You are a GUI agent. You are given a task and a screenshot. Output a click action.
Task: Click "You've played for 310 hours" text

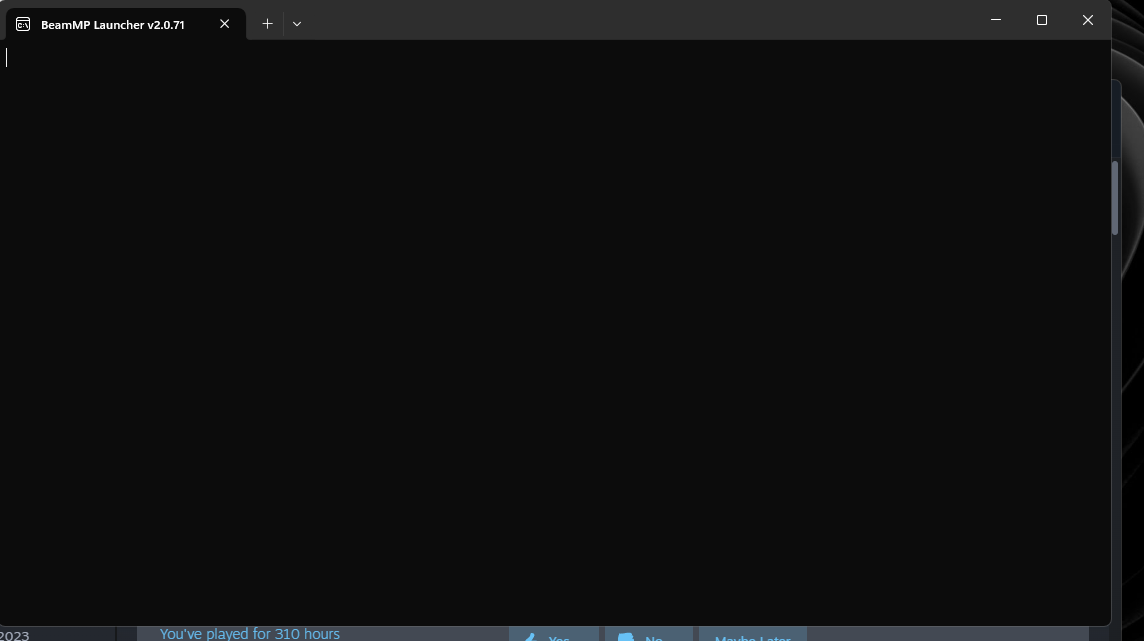coord(250,634)
